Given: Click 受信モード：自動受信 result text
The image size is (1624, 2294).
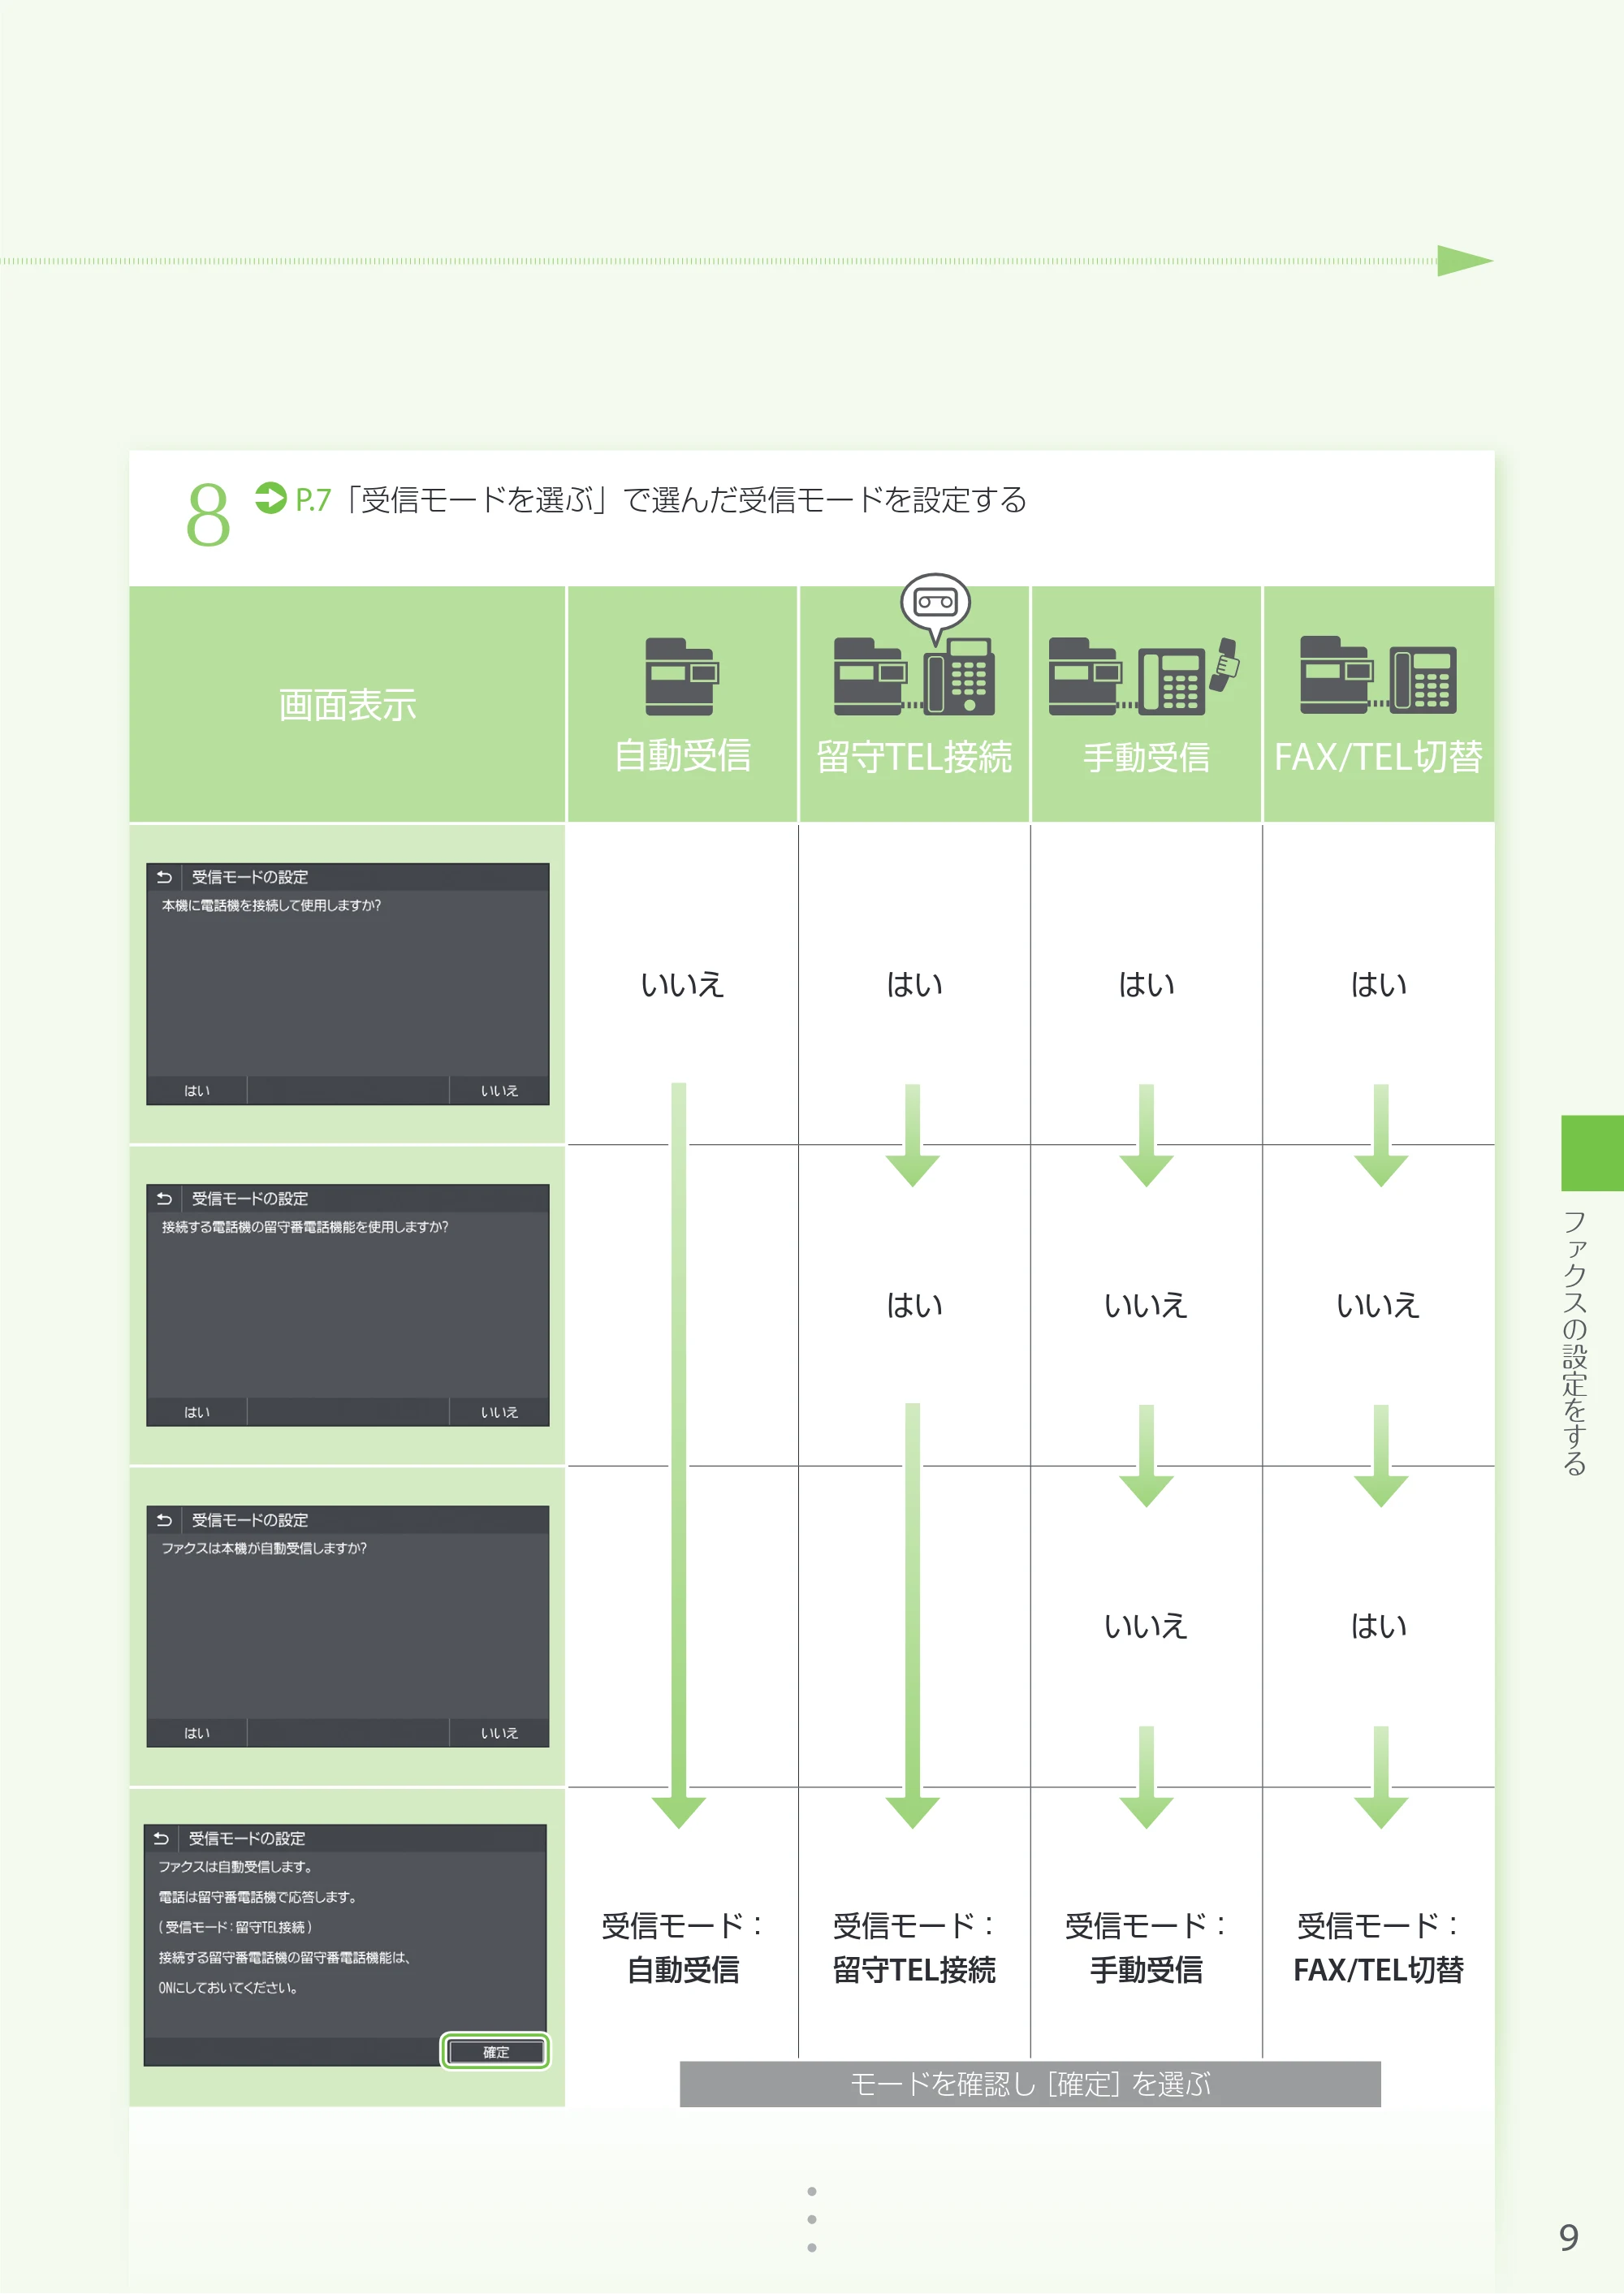Looking at the screenshot, I should point(682,1947).
